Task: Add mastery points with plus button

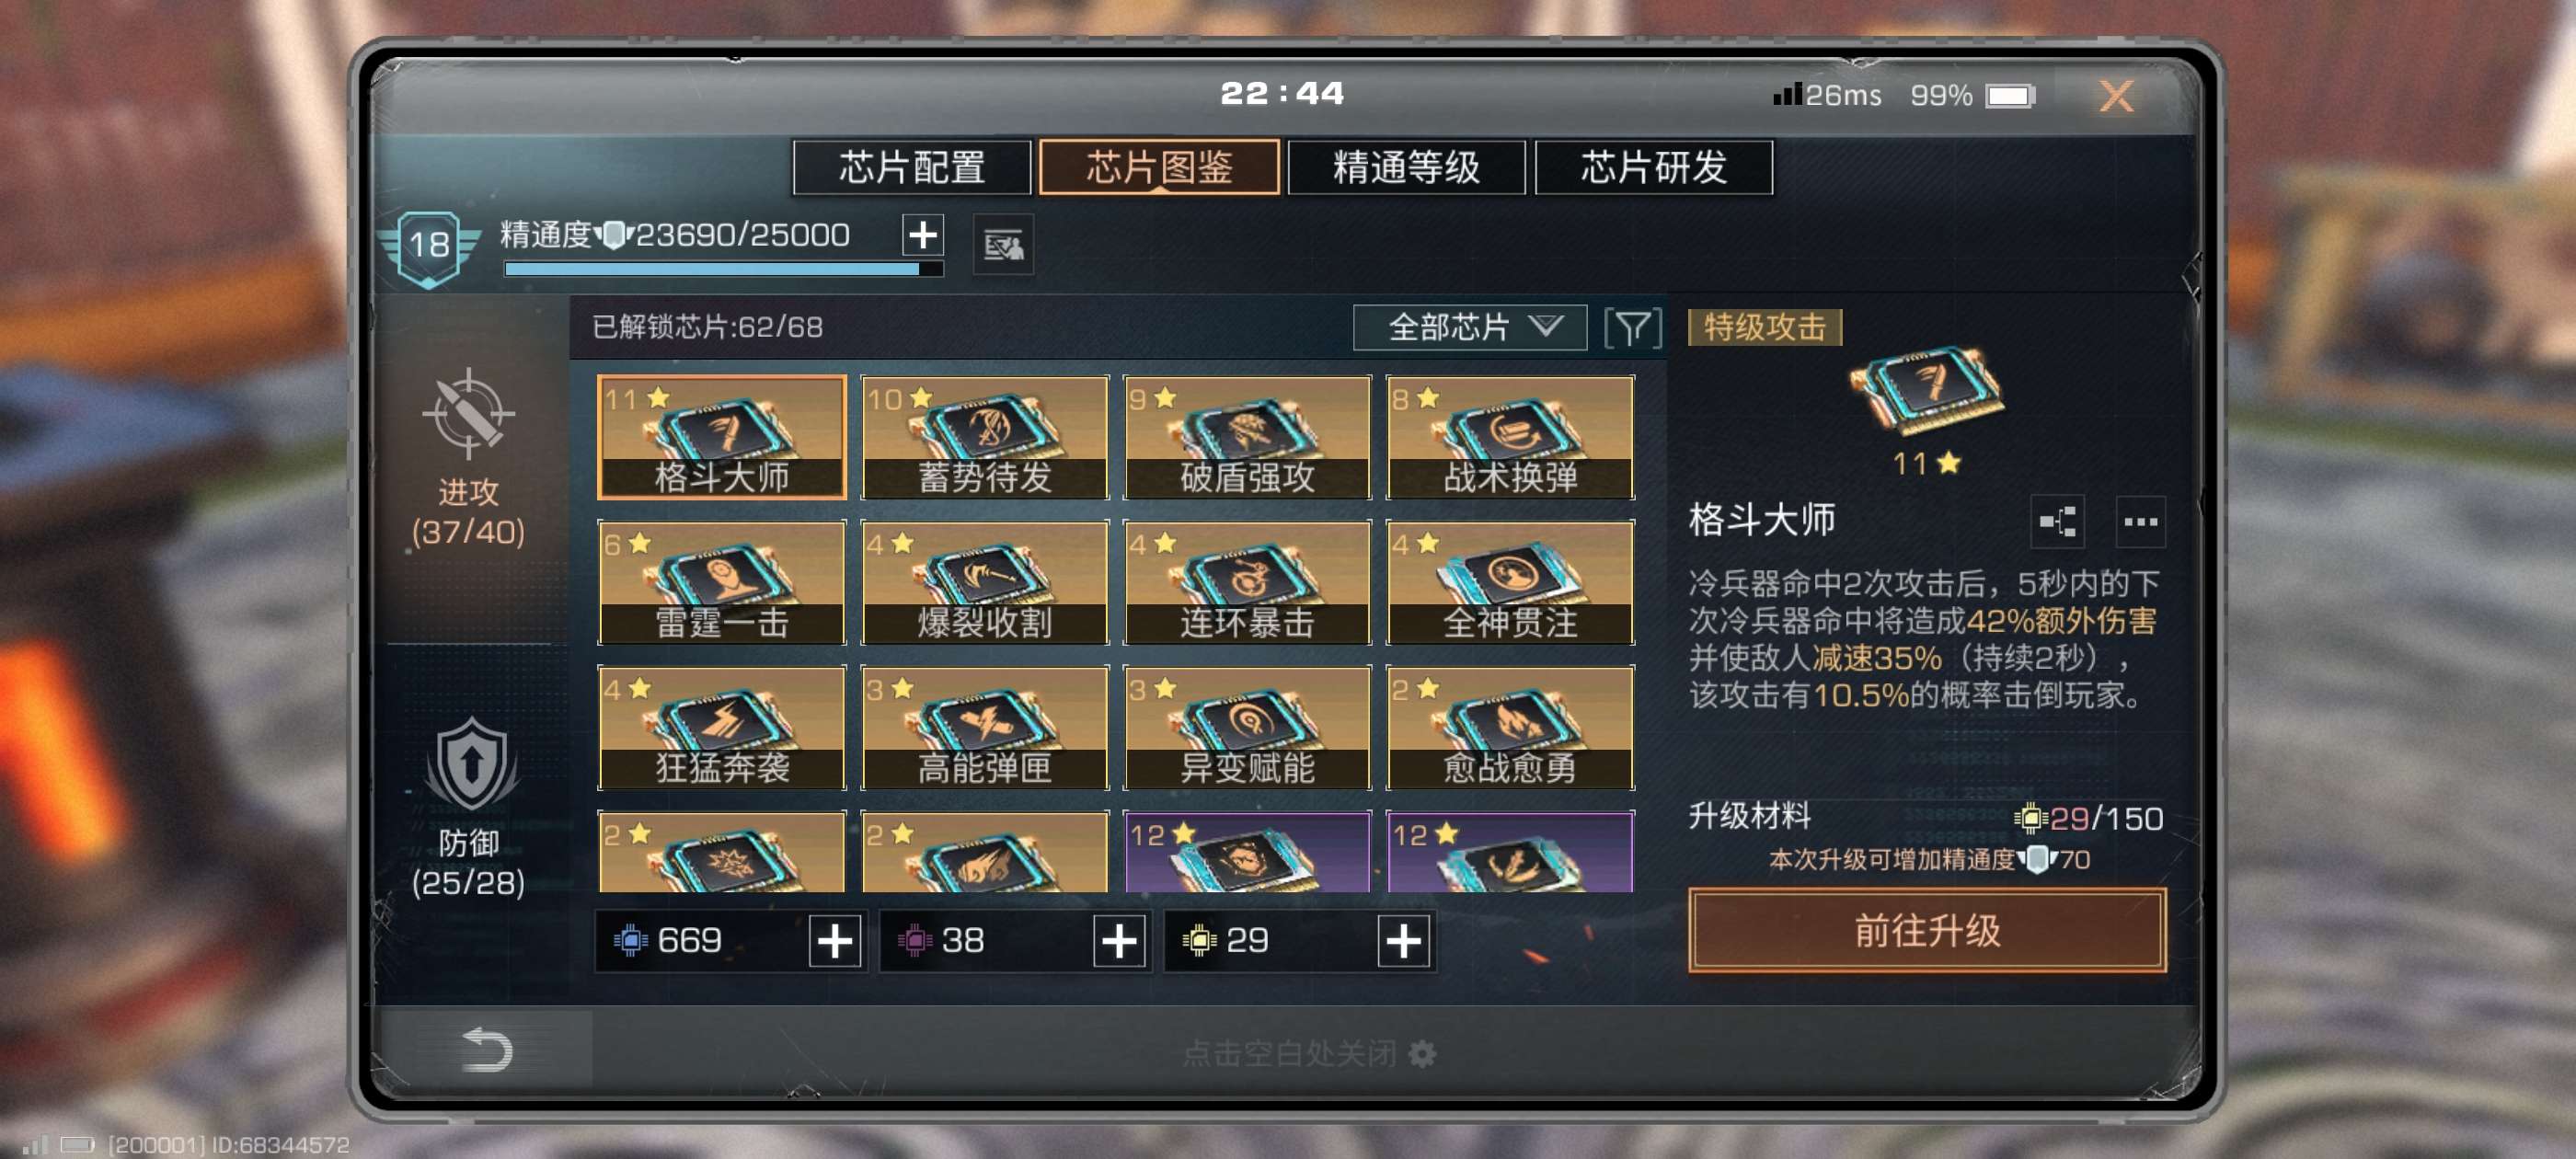Action: tap(922, 235)
